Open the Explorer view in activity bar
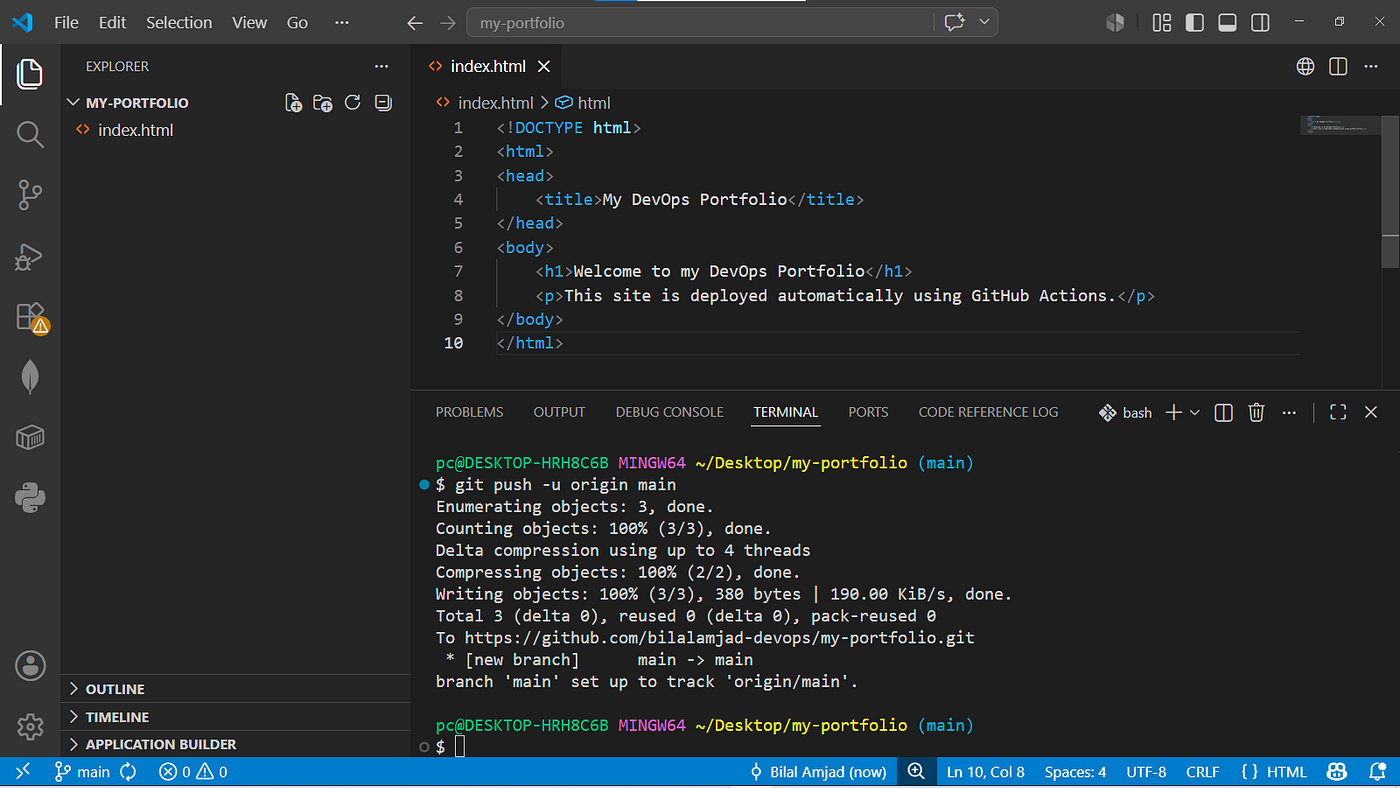This screenshot has width=1400, height=788. point(30,73)
